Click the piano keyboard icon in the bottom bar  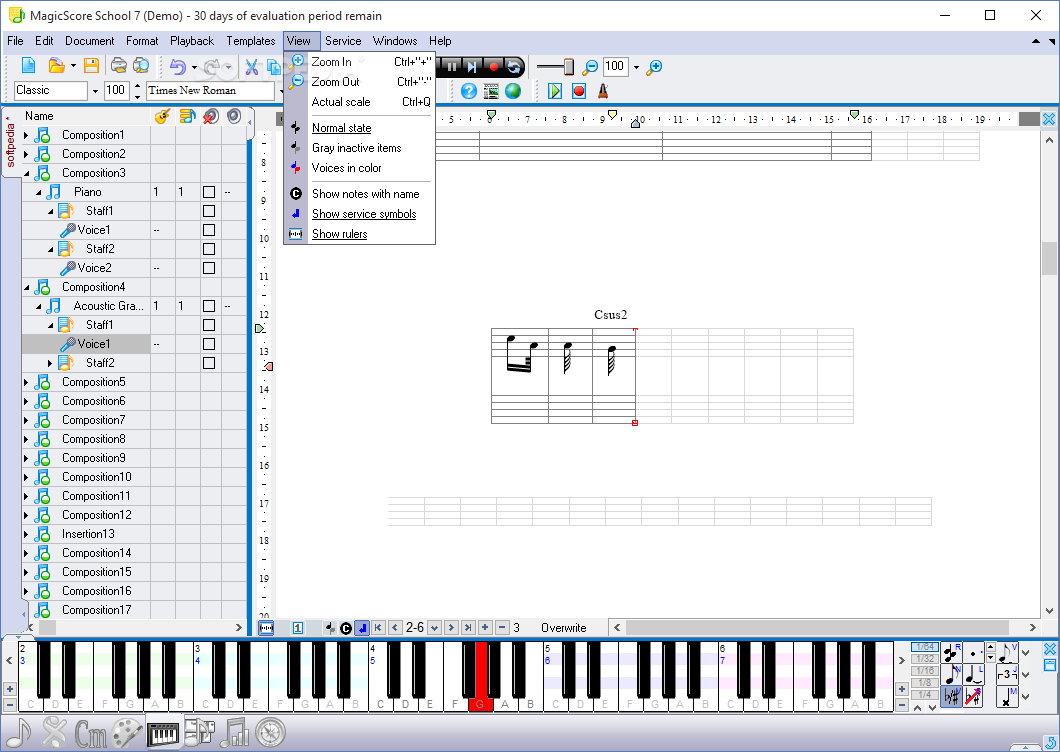point(162,733)
